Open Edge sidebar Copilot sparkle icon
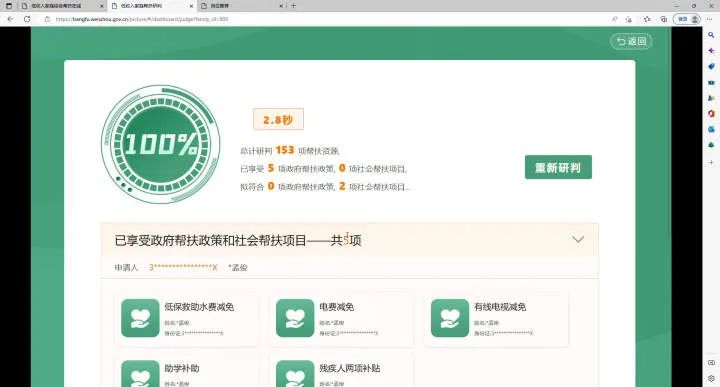 pyautogui.click(x=711, y=50)
